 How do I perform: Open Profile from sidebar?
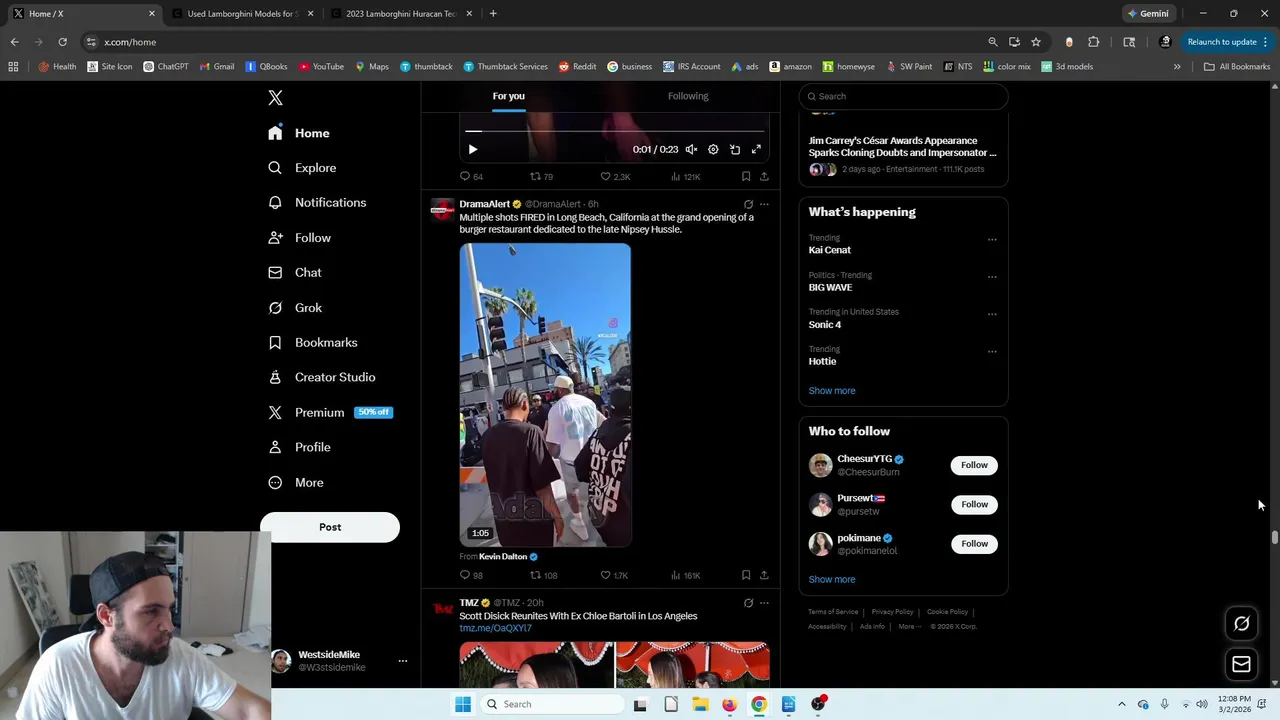tap(299, 447)
